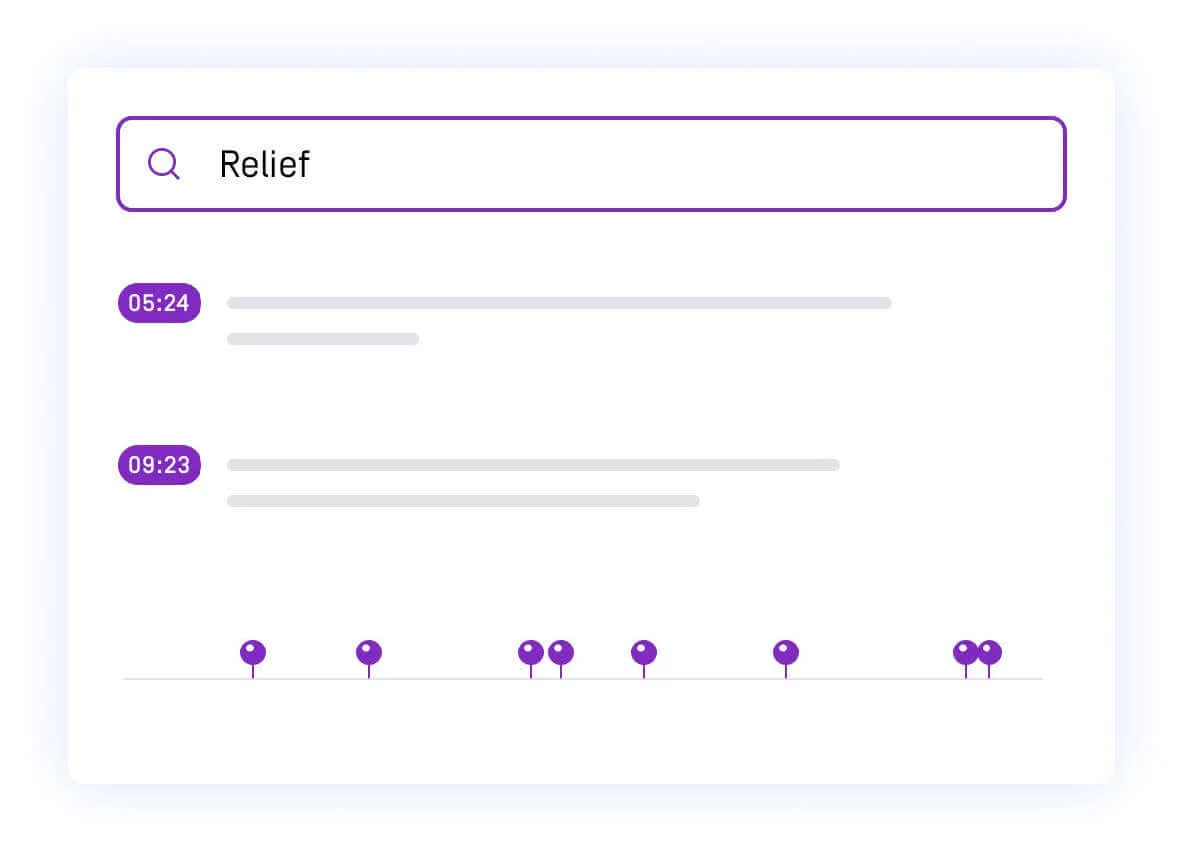Viewport: 1183px width, 852px height.
Task: Jump to the 05:24 timestamp badge
Action: (159, 303)
